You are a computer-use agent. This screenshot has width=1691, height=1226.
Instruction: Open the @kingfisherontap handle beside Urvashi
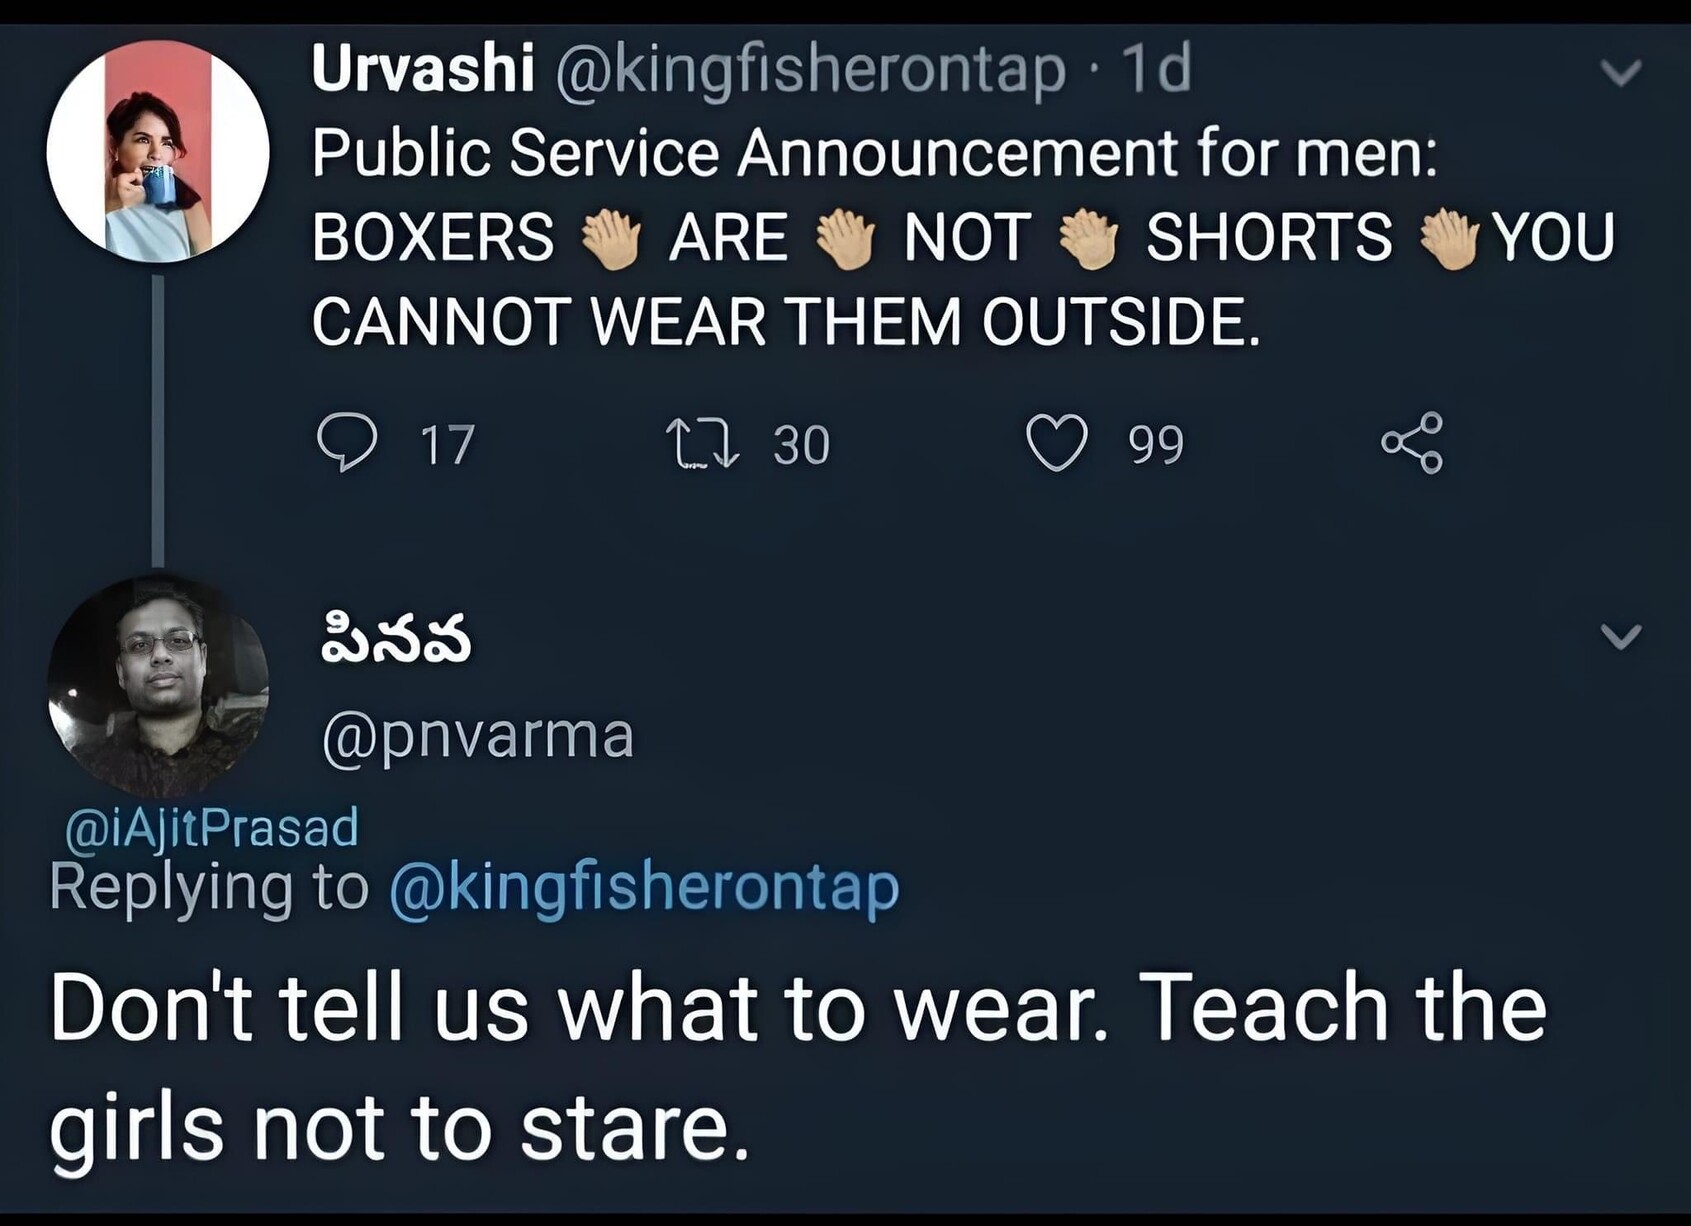810,70
